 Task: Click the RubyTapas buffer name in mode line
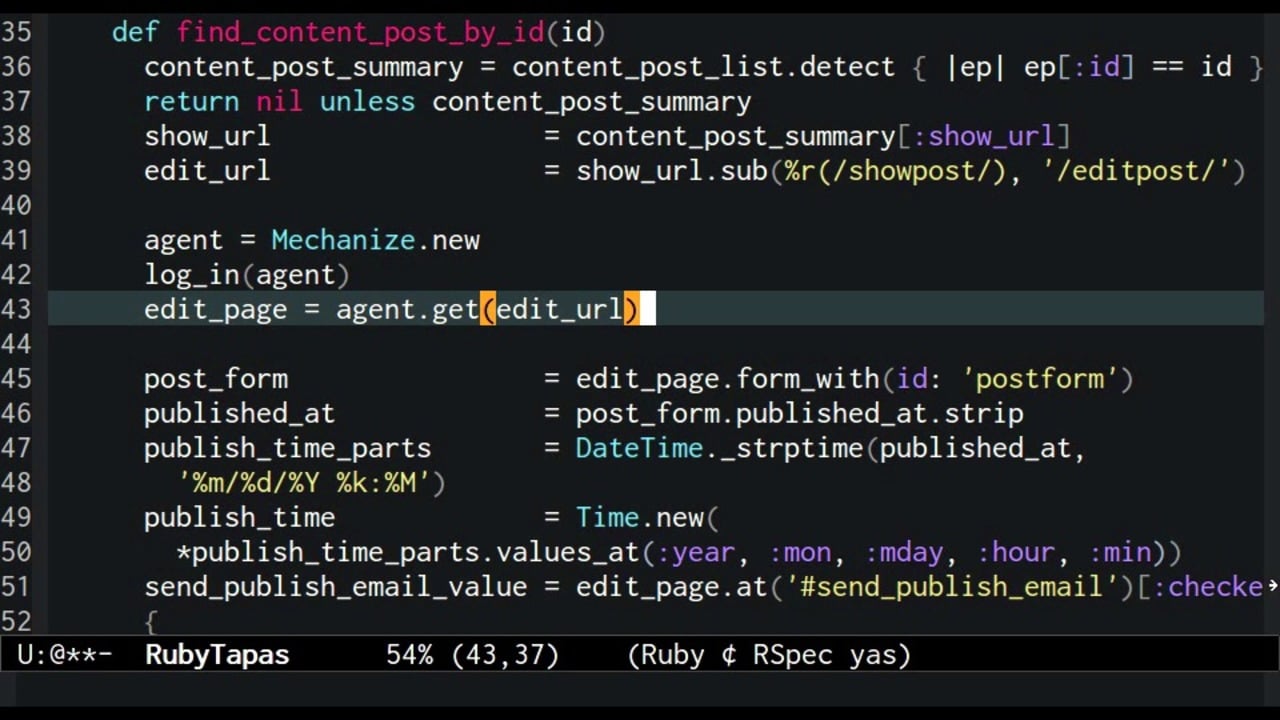[216, 654]
